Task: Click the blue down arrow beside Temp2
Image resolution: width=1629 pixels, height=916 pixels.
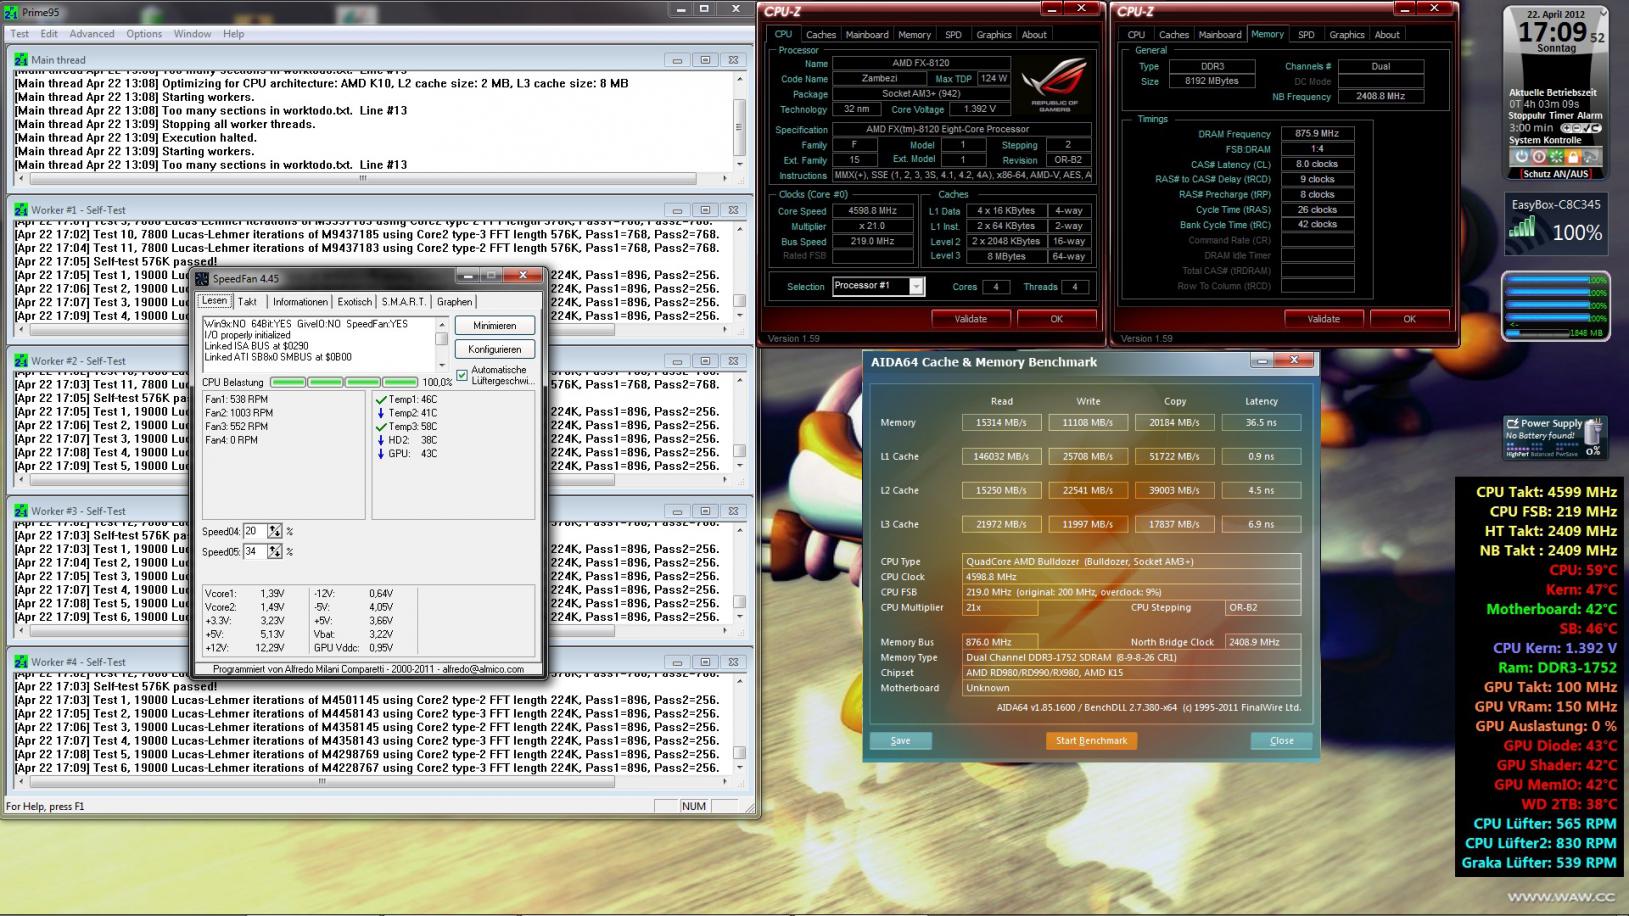Action: click(381, 413)
